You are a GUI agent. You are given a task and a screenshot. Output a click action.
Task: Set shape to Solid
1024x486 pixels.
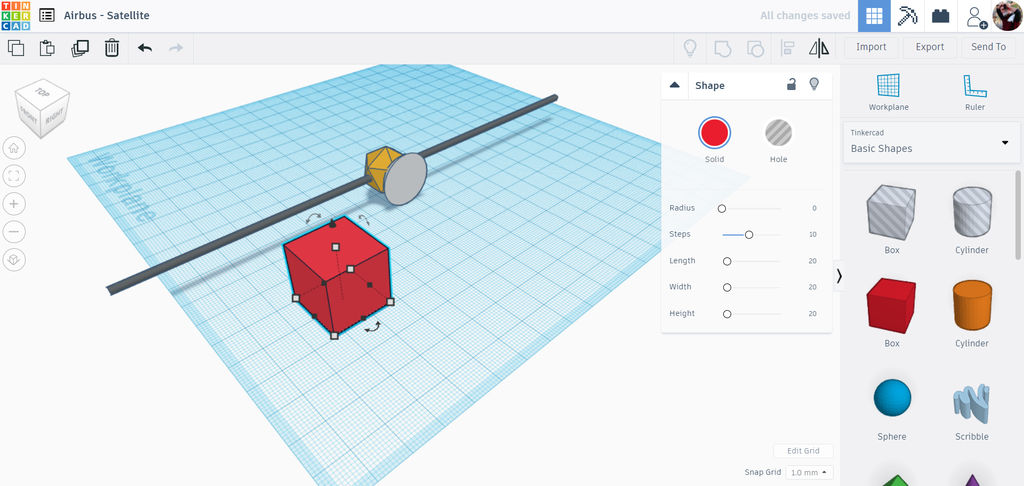[x=714, y=133]
